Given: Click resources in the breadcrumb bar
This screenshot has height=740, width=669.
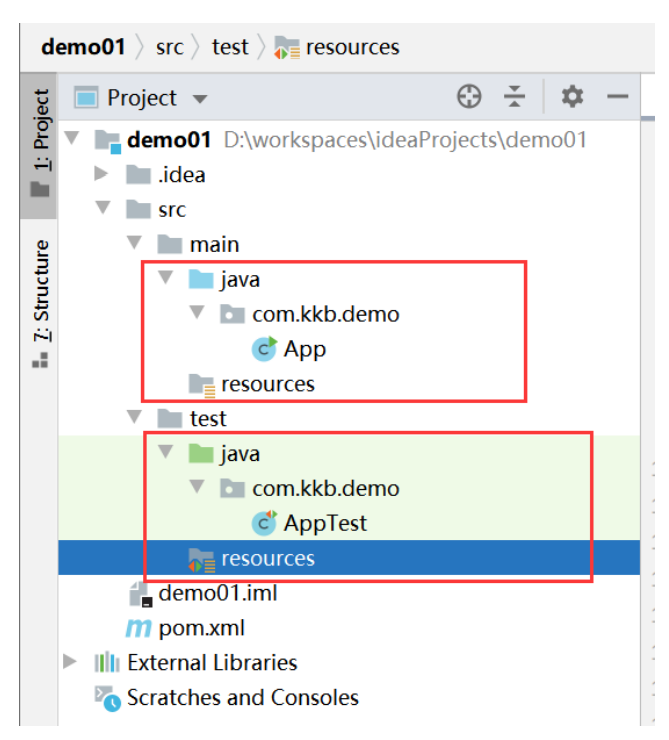Looking at the screenshot, I should pos(352,47).
